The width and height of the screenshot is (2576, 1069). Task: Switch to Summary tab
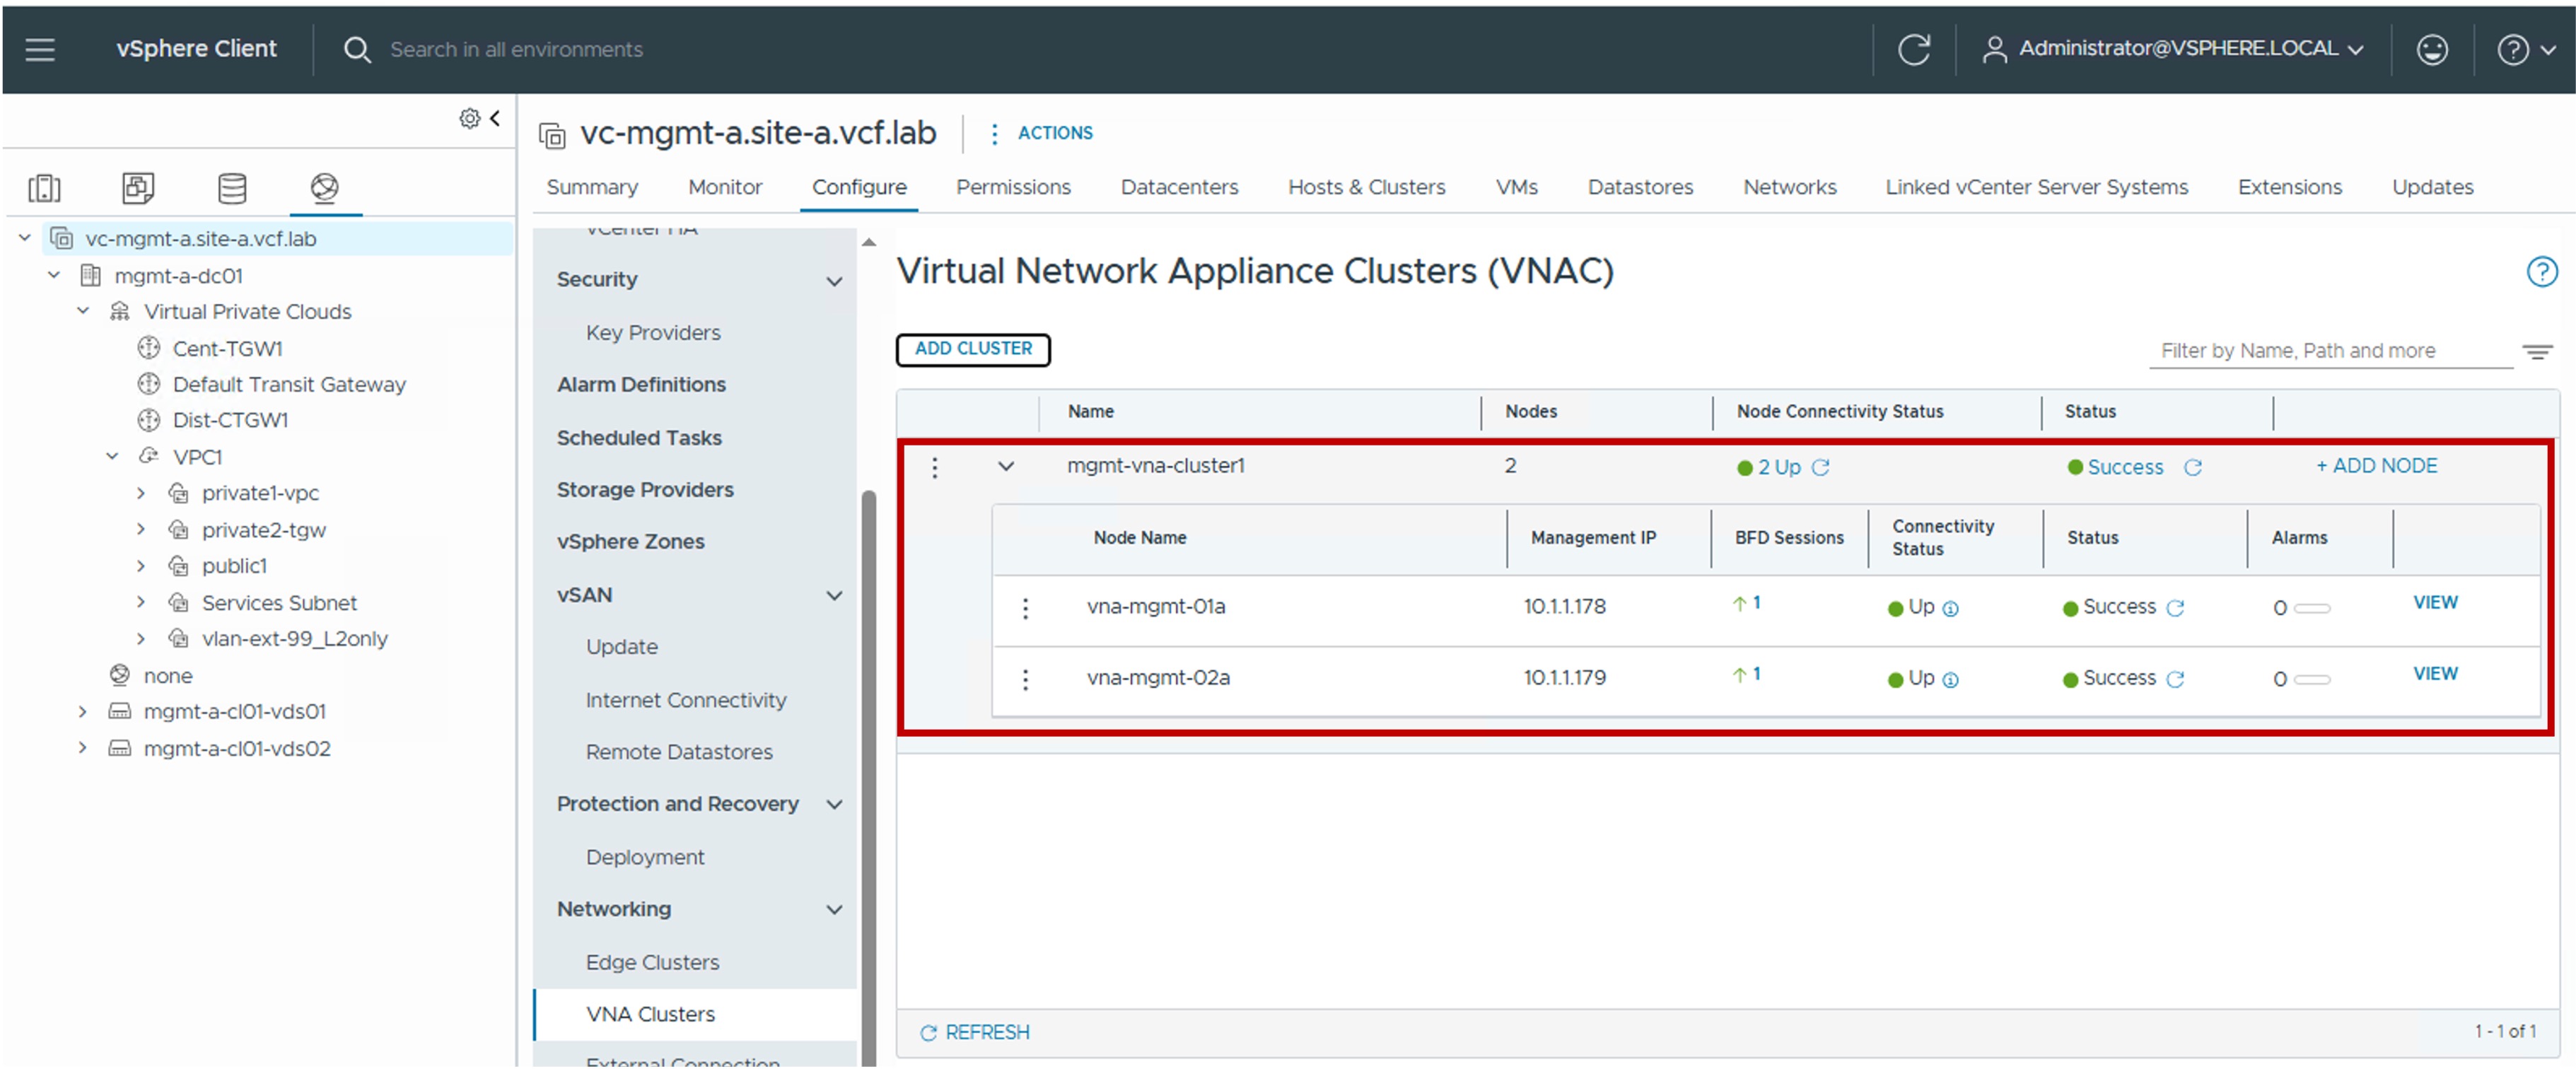point(592,187)
